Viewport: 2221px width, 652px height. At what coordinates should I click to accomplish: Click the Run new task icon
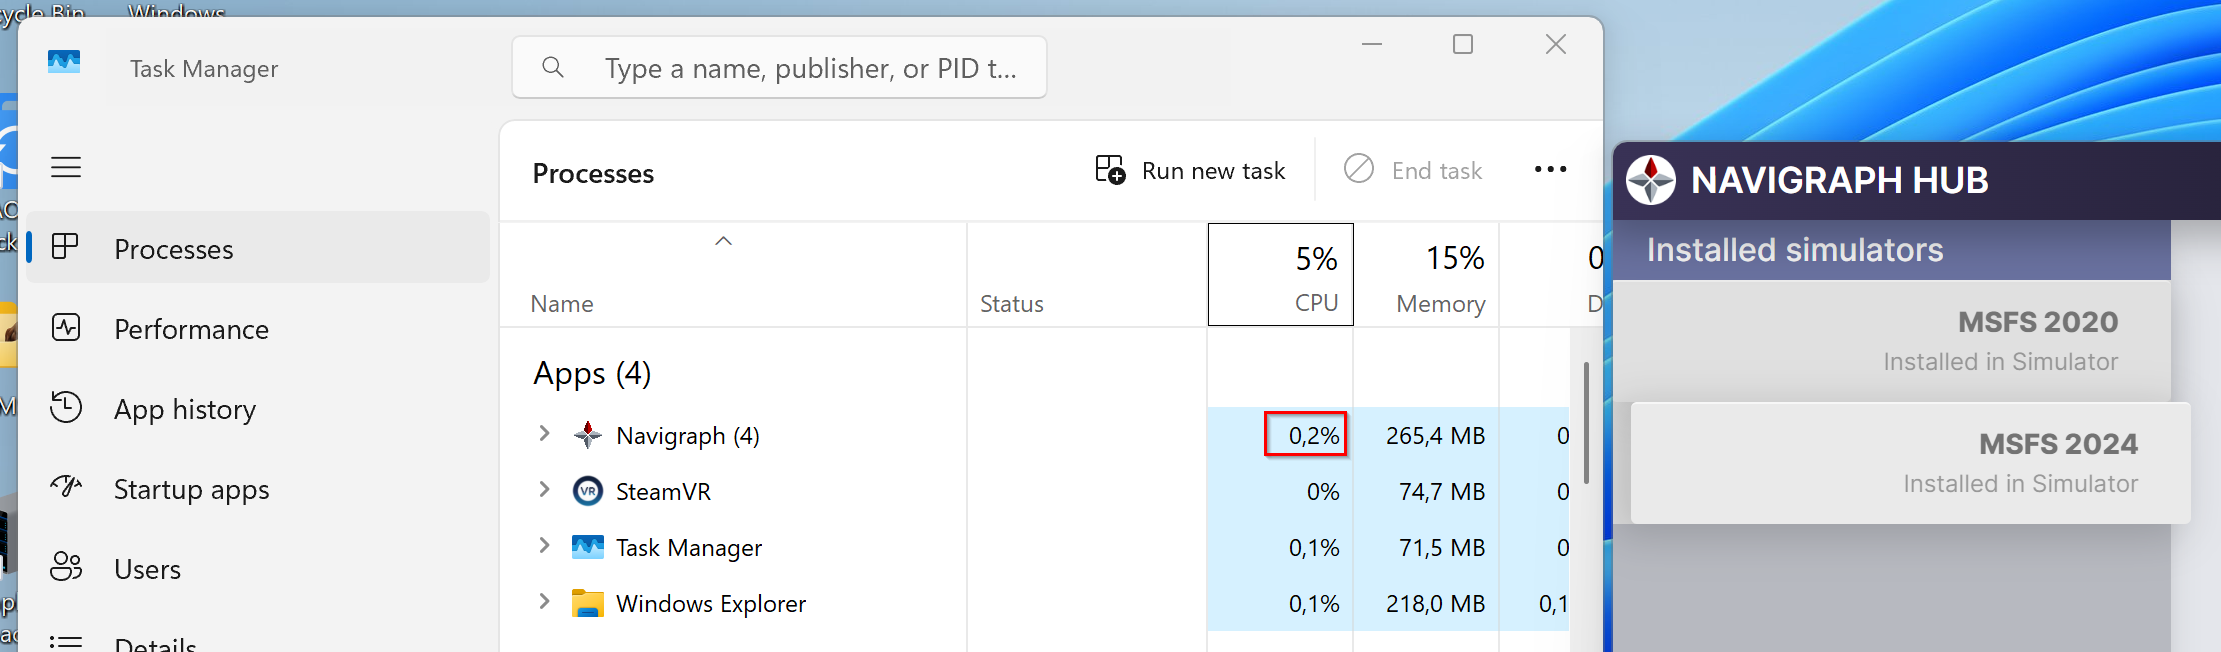[x=1110, y=169]
